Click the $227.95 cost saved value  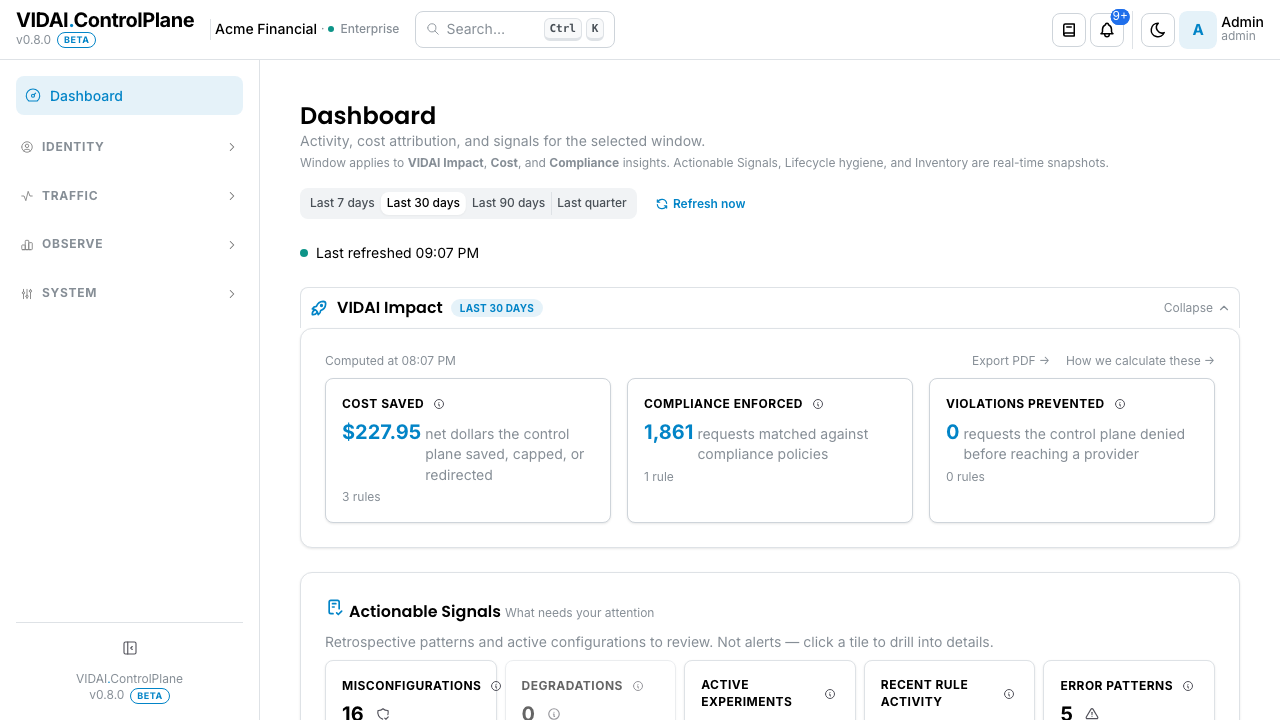(381, 432)
